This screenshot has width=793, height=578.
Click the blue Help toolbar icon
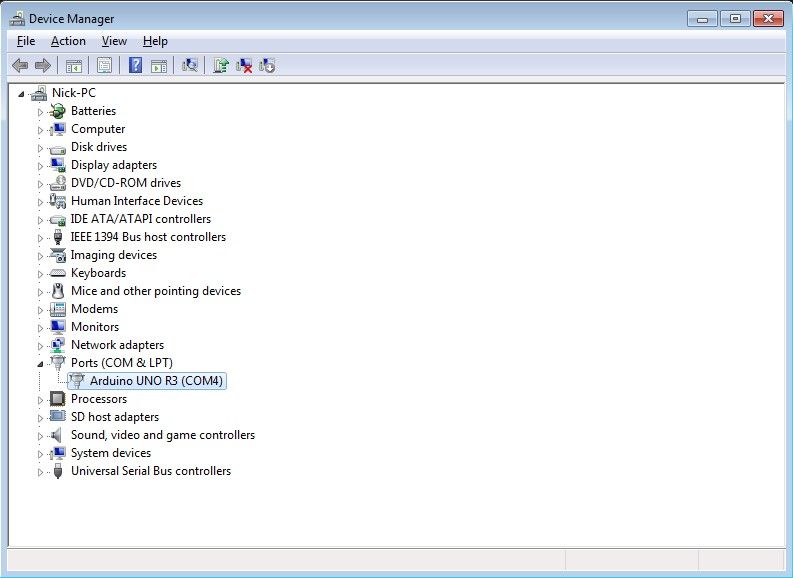135,66
